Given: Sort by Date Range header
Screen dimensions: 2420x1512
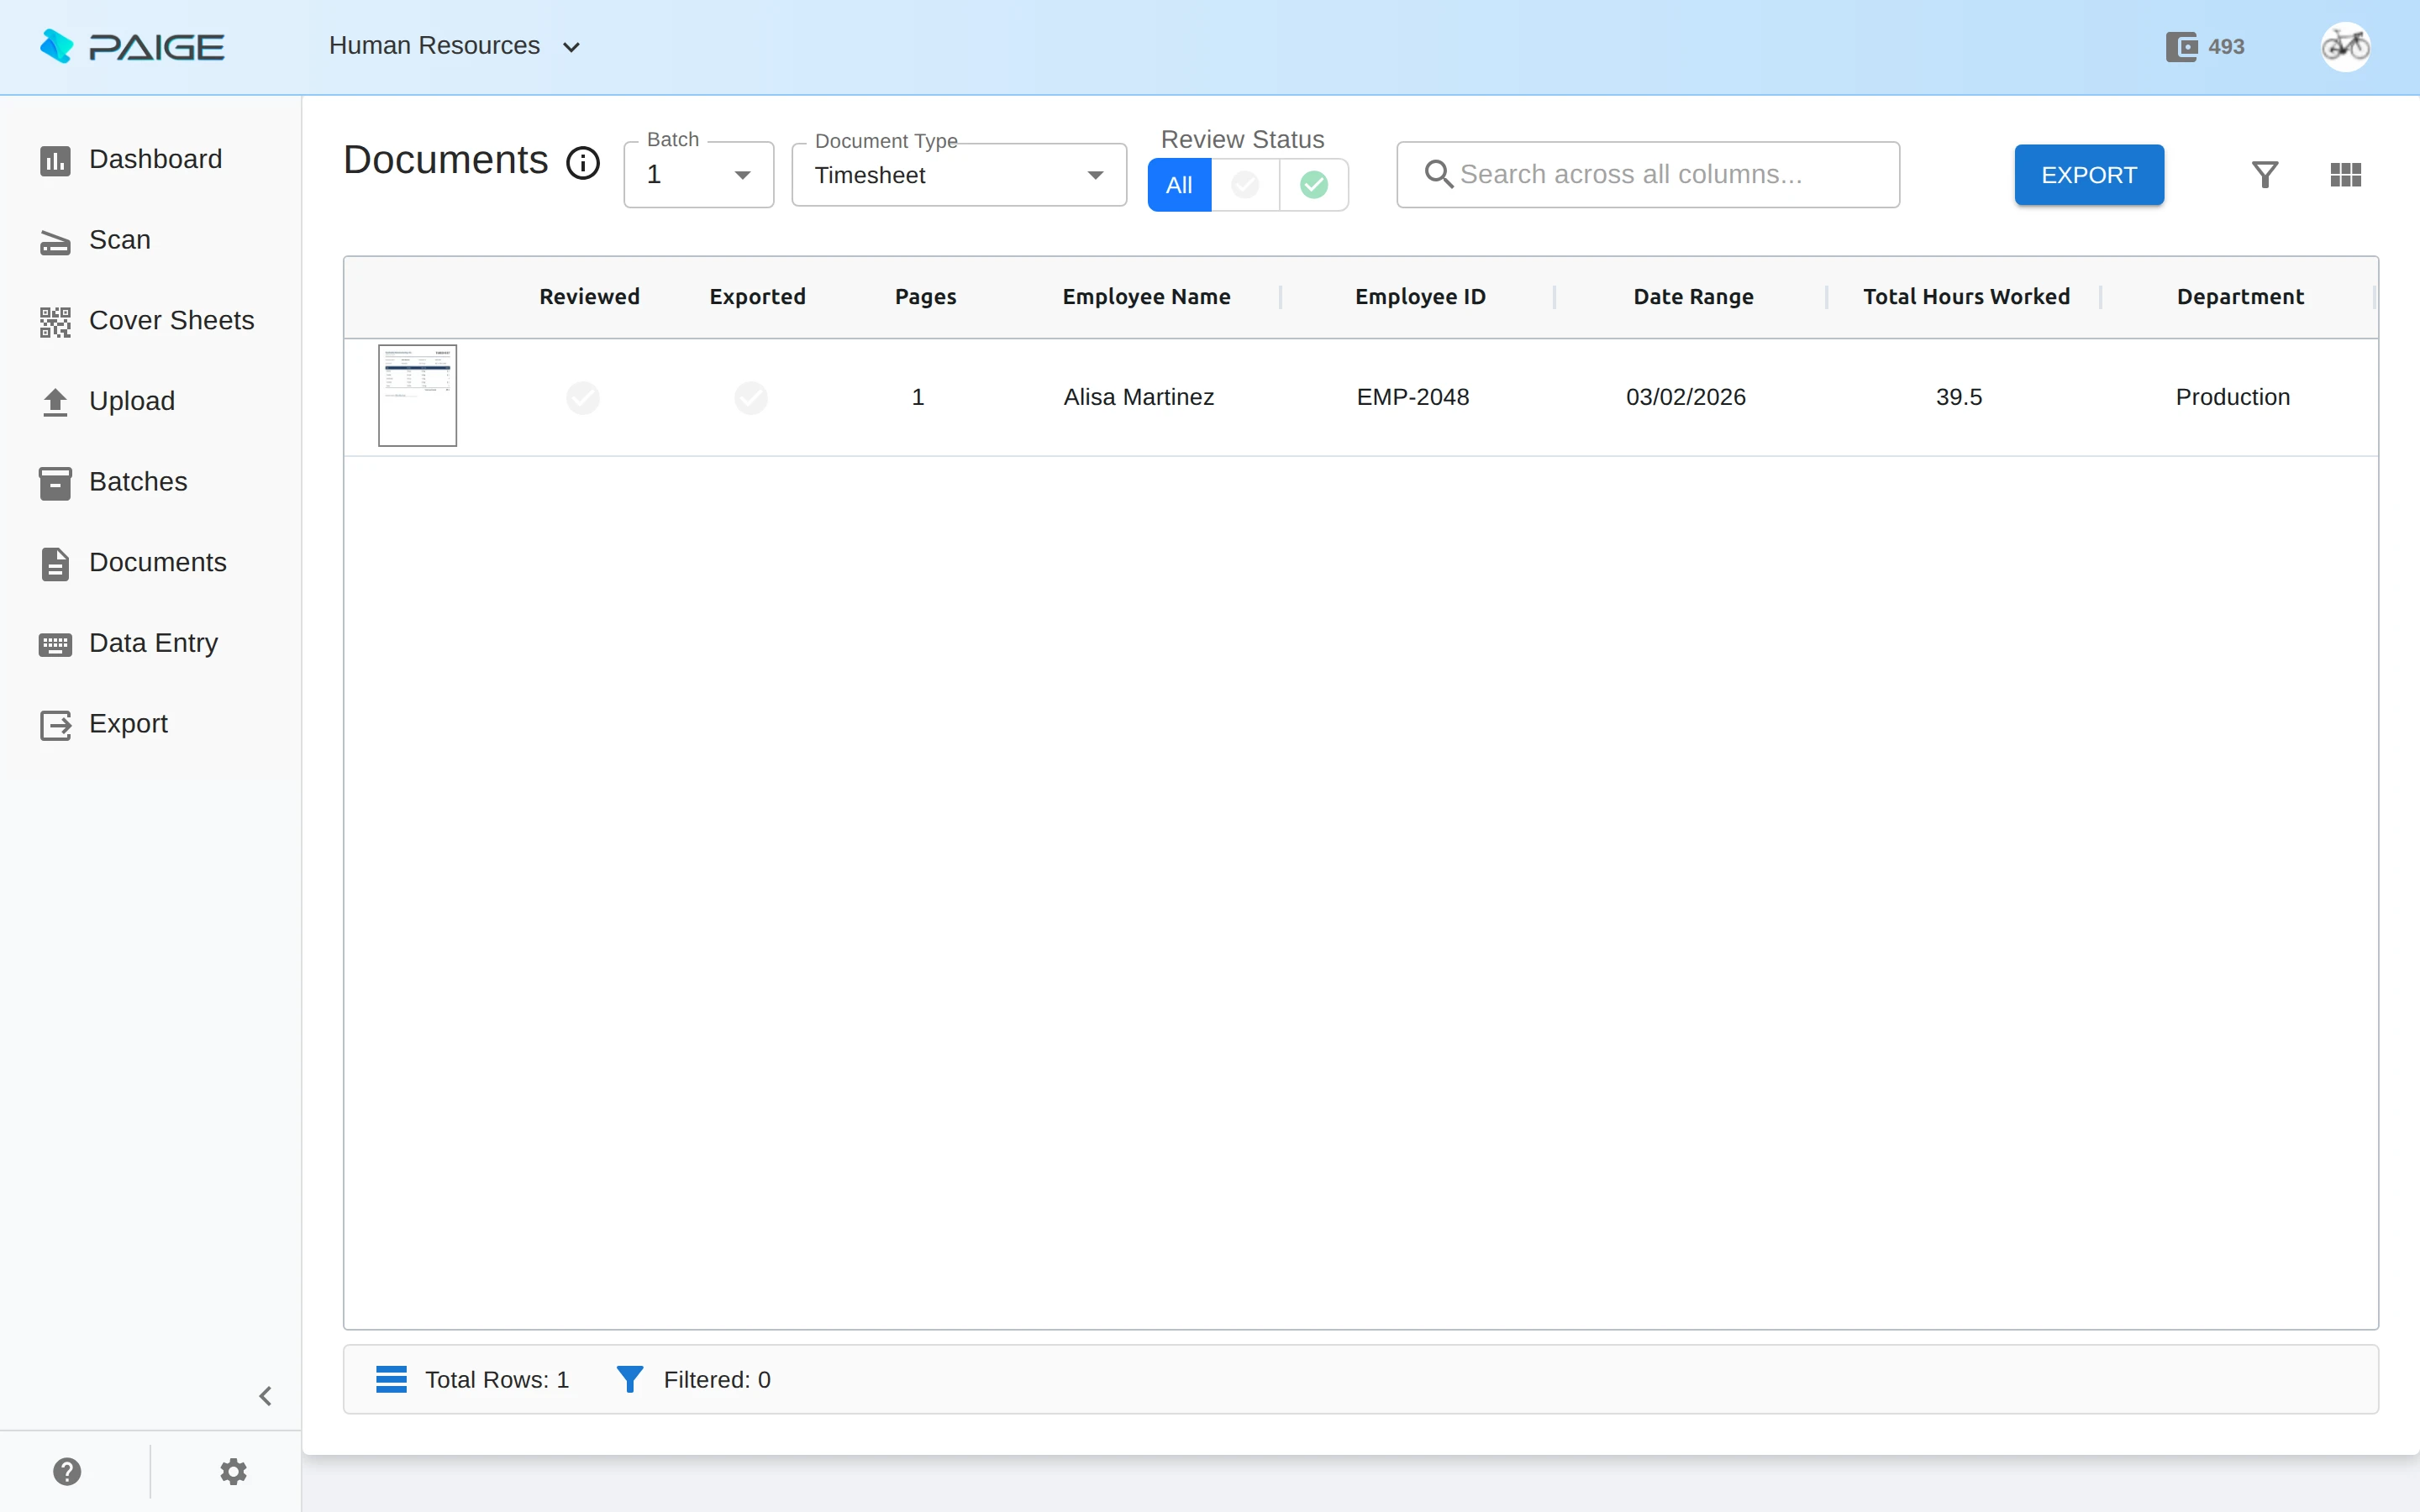Looking at the screenshot, I should 1693,297.
